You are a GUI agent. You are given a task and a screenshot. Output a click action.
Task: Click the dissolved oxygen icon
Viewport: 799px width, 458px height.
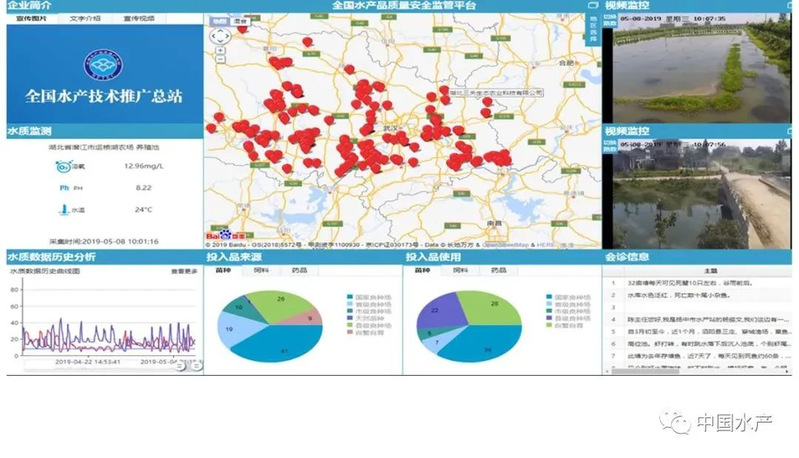[x=63, y=166]
